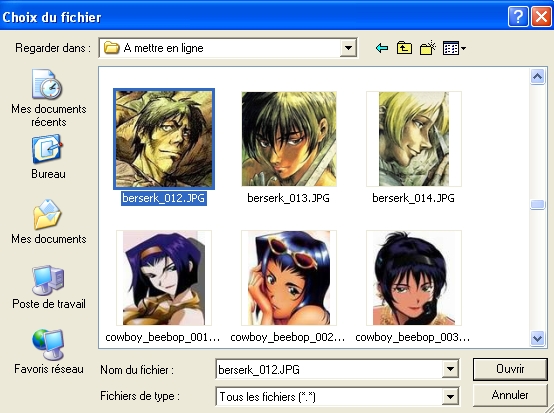Screen dimensions: 554x413
Task: Click the Annuler button
Action: click(x=510, y=395)
